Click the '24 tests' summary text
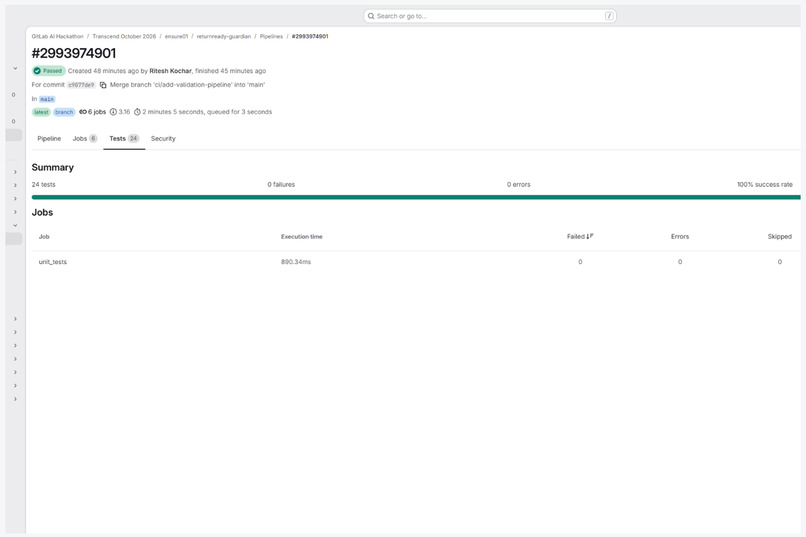This screenshot has width=806, height=537. tap(43, 184)
